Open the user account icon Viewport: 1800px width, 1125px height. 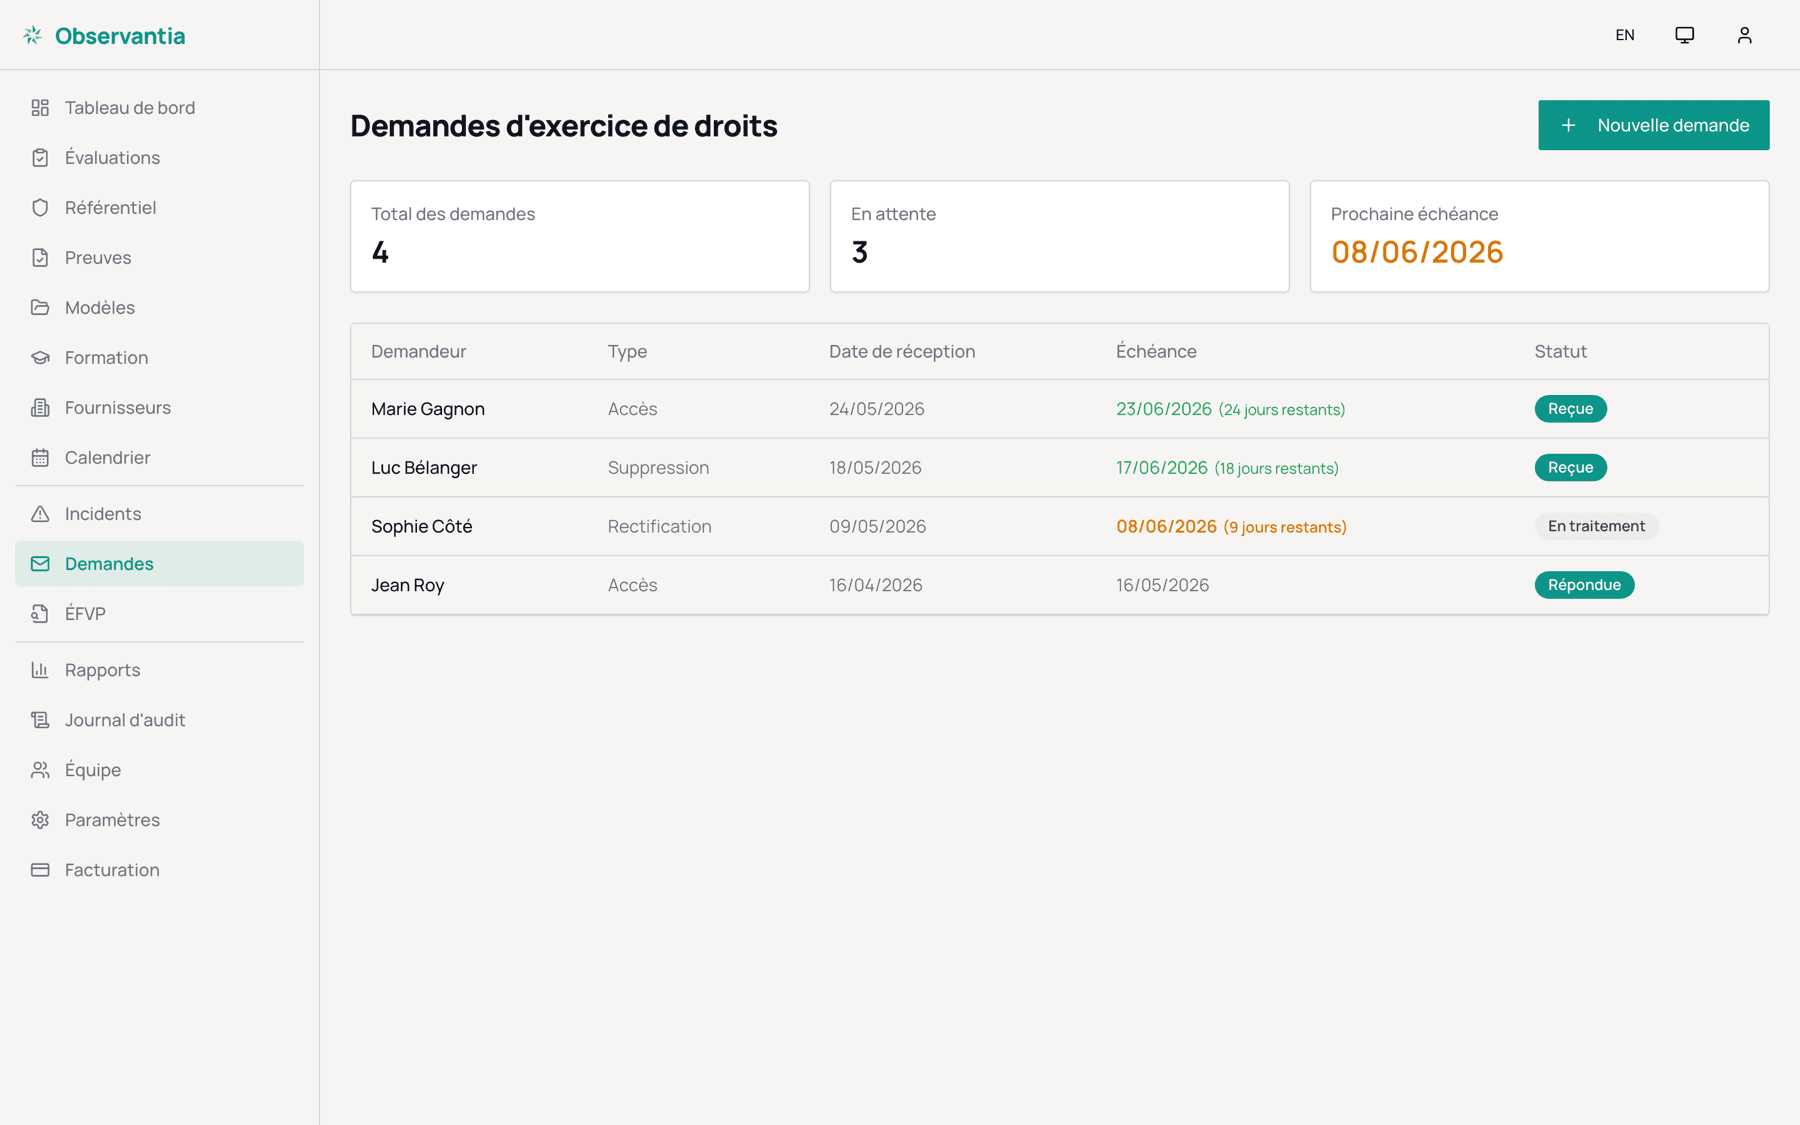(1745, 35)
